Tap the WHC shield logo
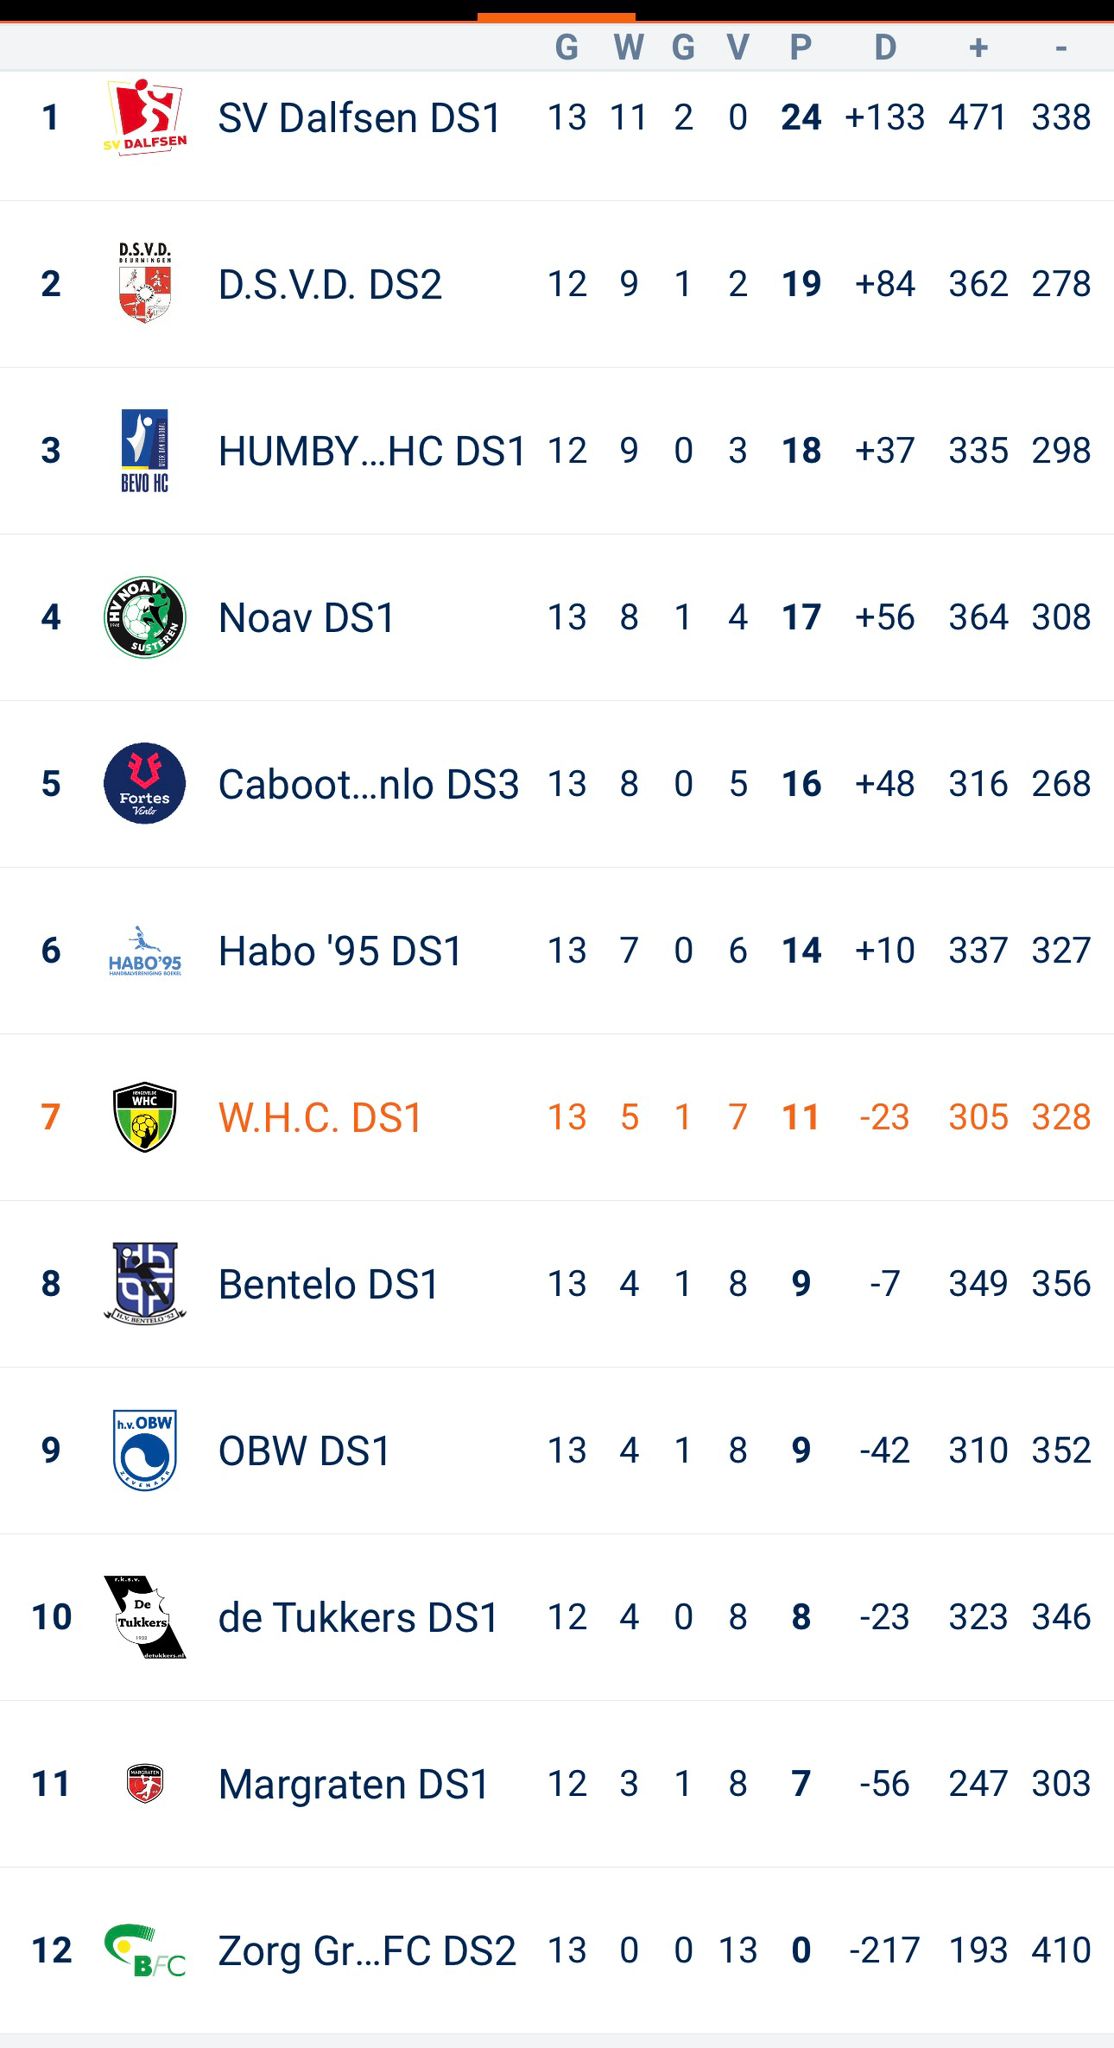Screen dimensions: 1114x2048 [x=145, y=1117]
